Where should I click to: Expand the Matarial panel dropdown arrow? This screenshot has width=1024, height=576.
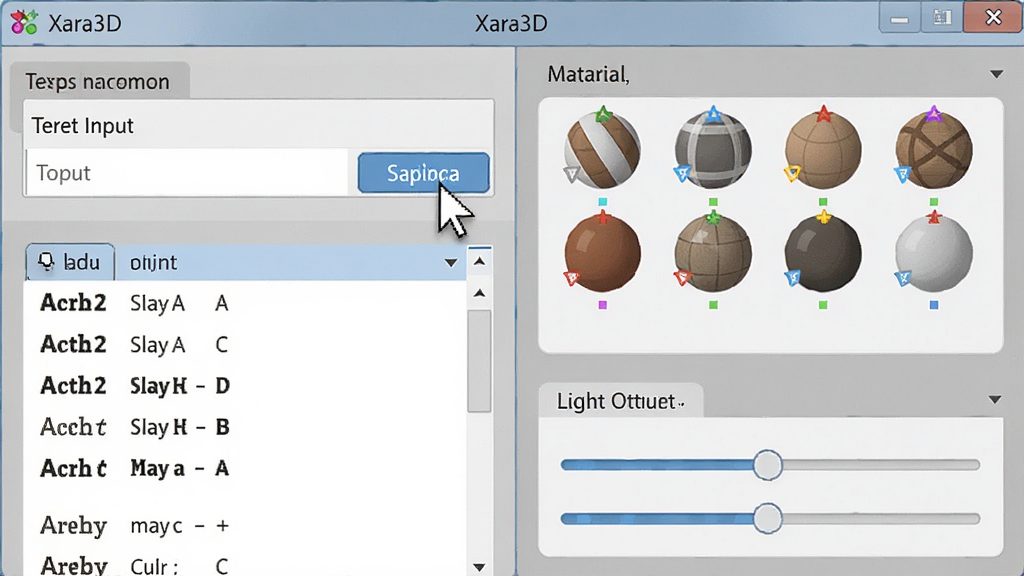pyautogui.click(x=996, y=74)
